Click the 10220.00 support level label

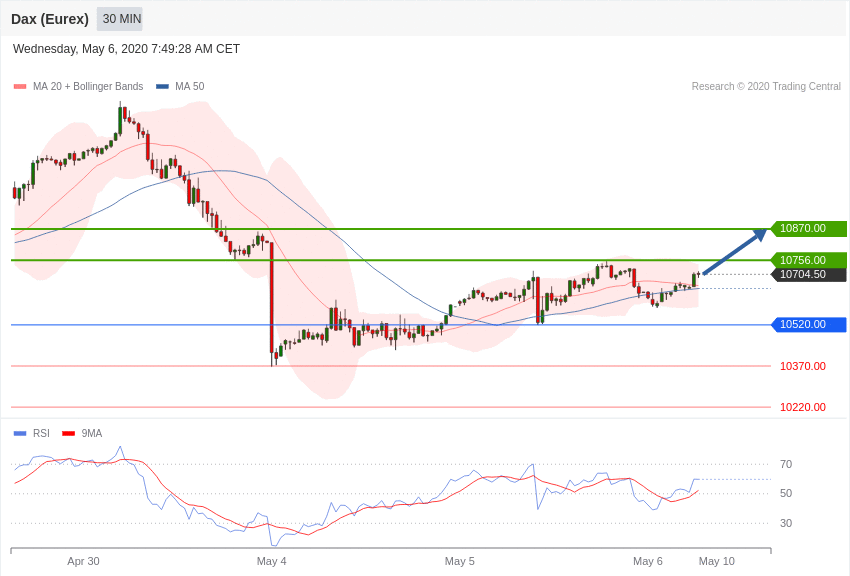coord(803,407)
